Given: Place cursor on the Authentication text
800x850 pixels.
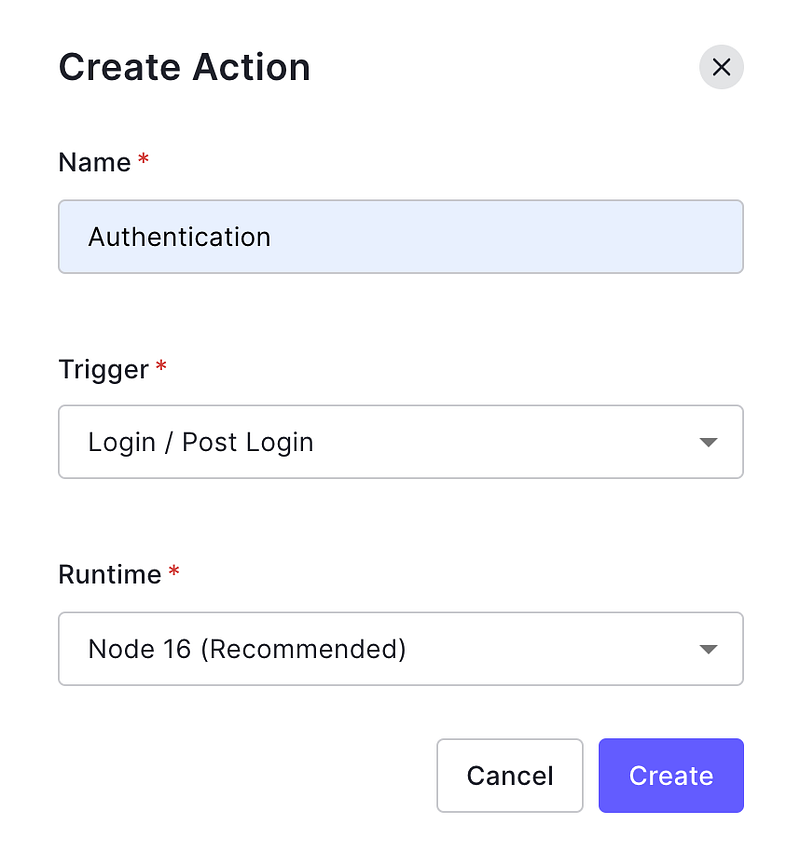Looking at the screenshot, I should tap(179, 237).
